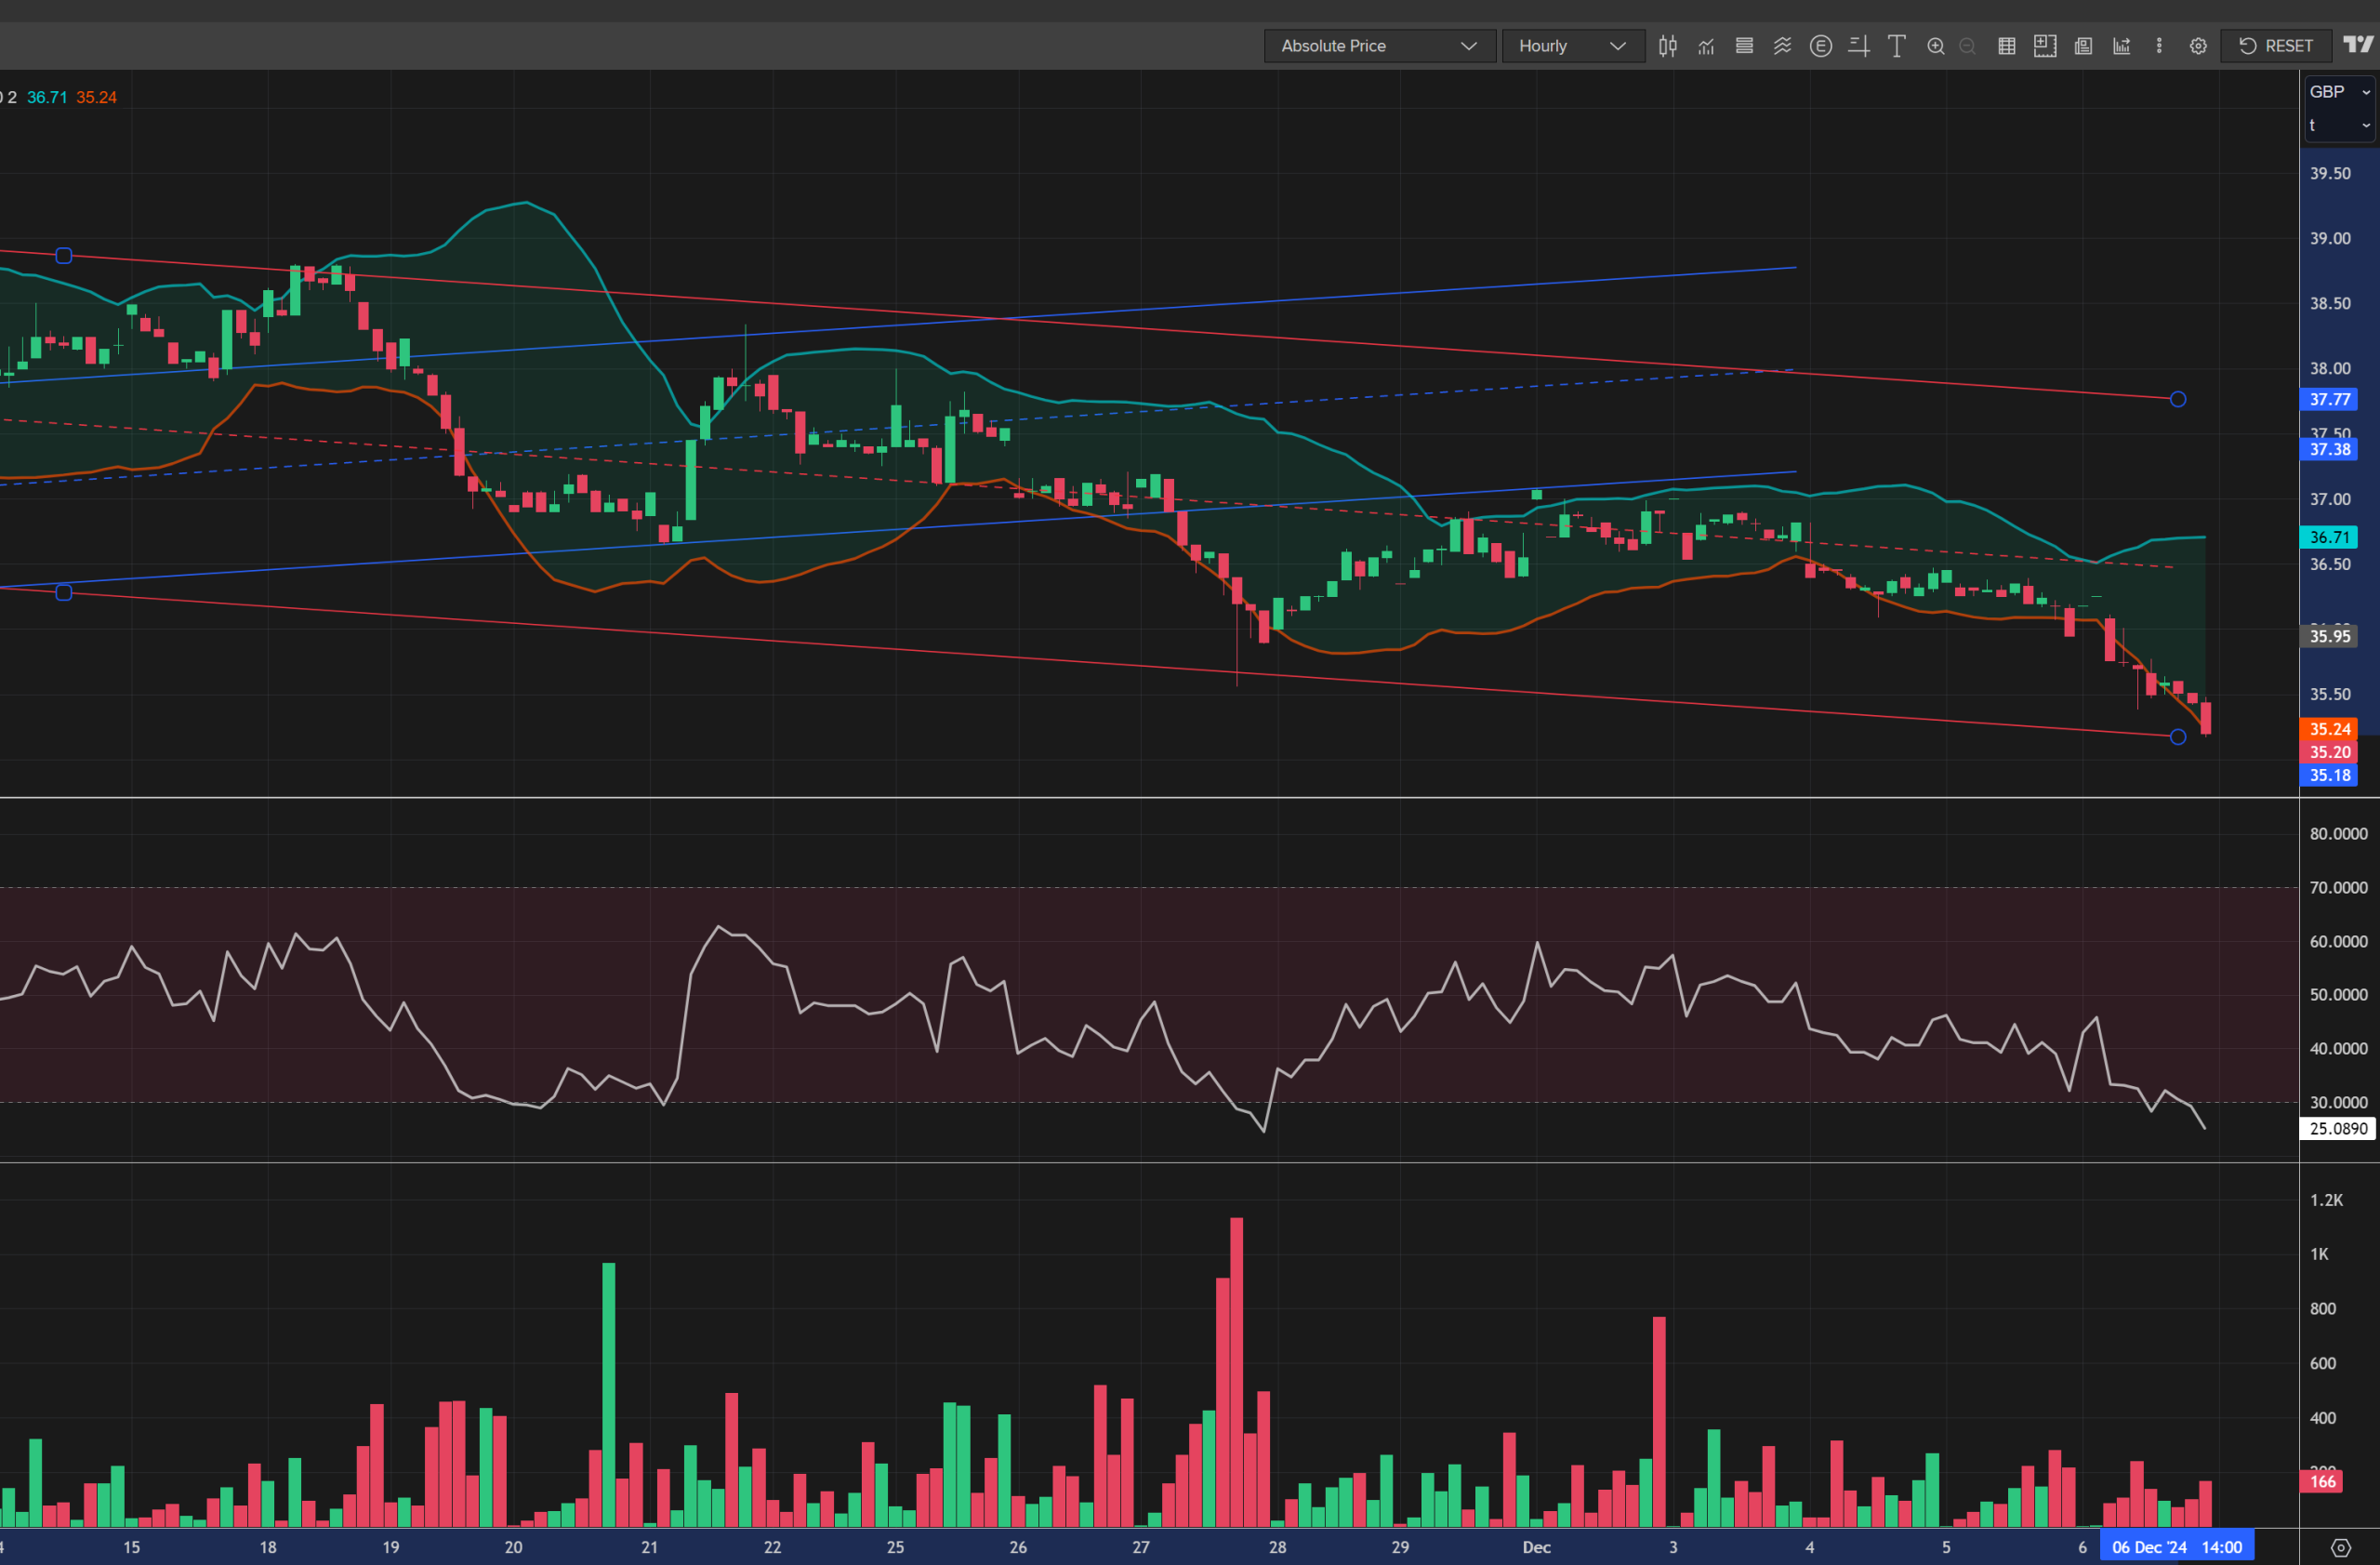Open the 't' unit dropdown
2380x1565 pixels.
(x=2340, y=125)
